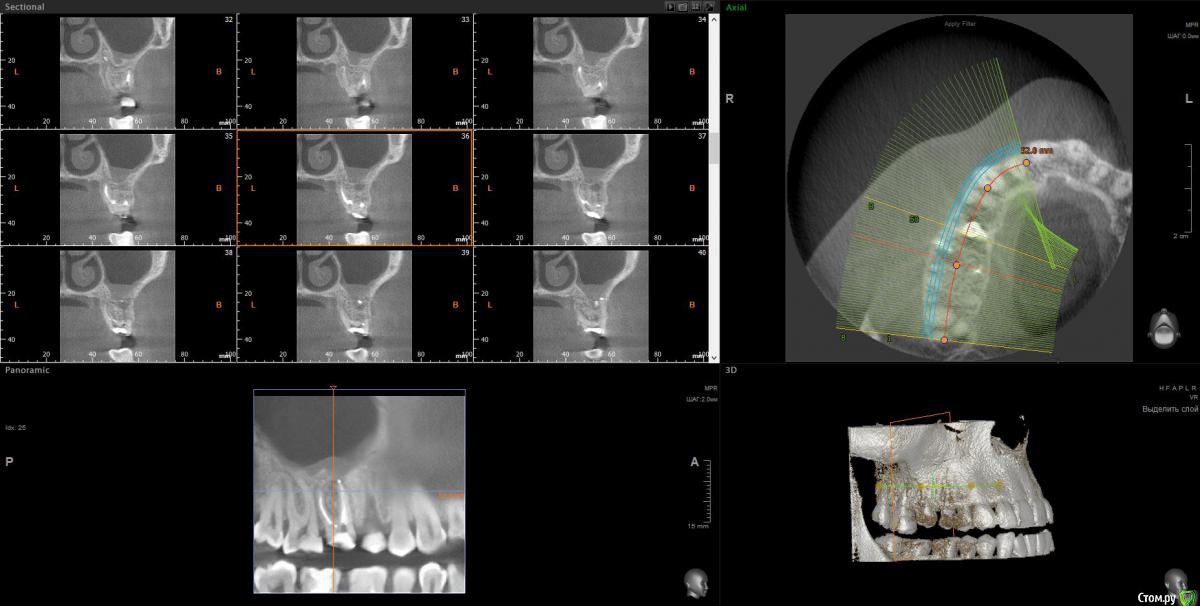Image resolution: width=1200 pixels, height=606 pixels.
Task: Activate the Axial panel title
Action: (736, 7)
